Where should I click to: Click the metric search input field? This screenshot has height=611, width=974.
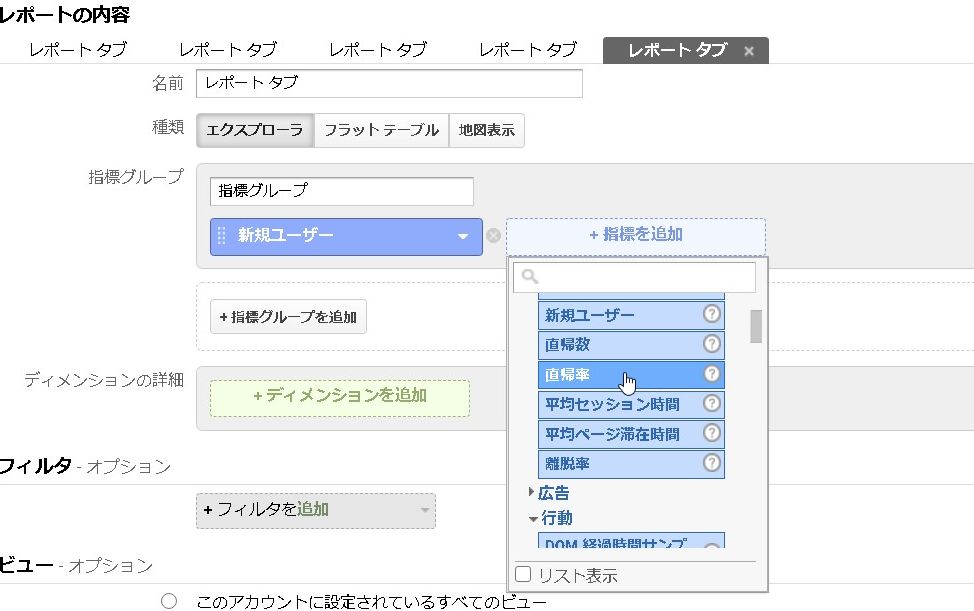[x=634, y=277]
